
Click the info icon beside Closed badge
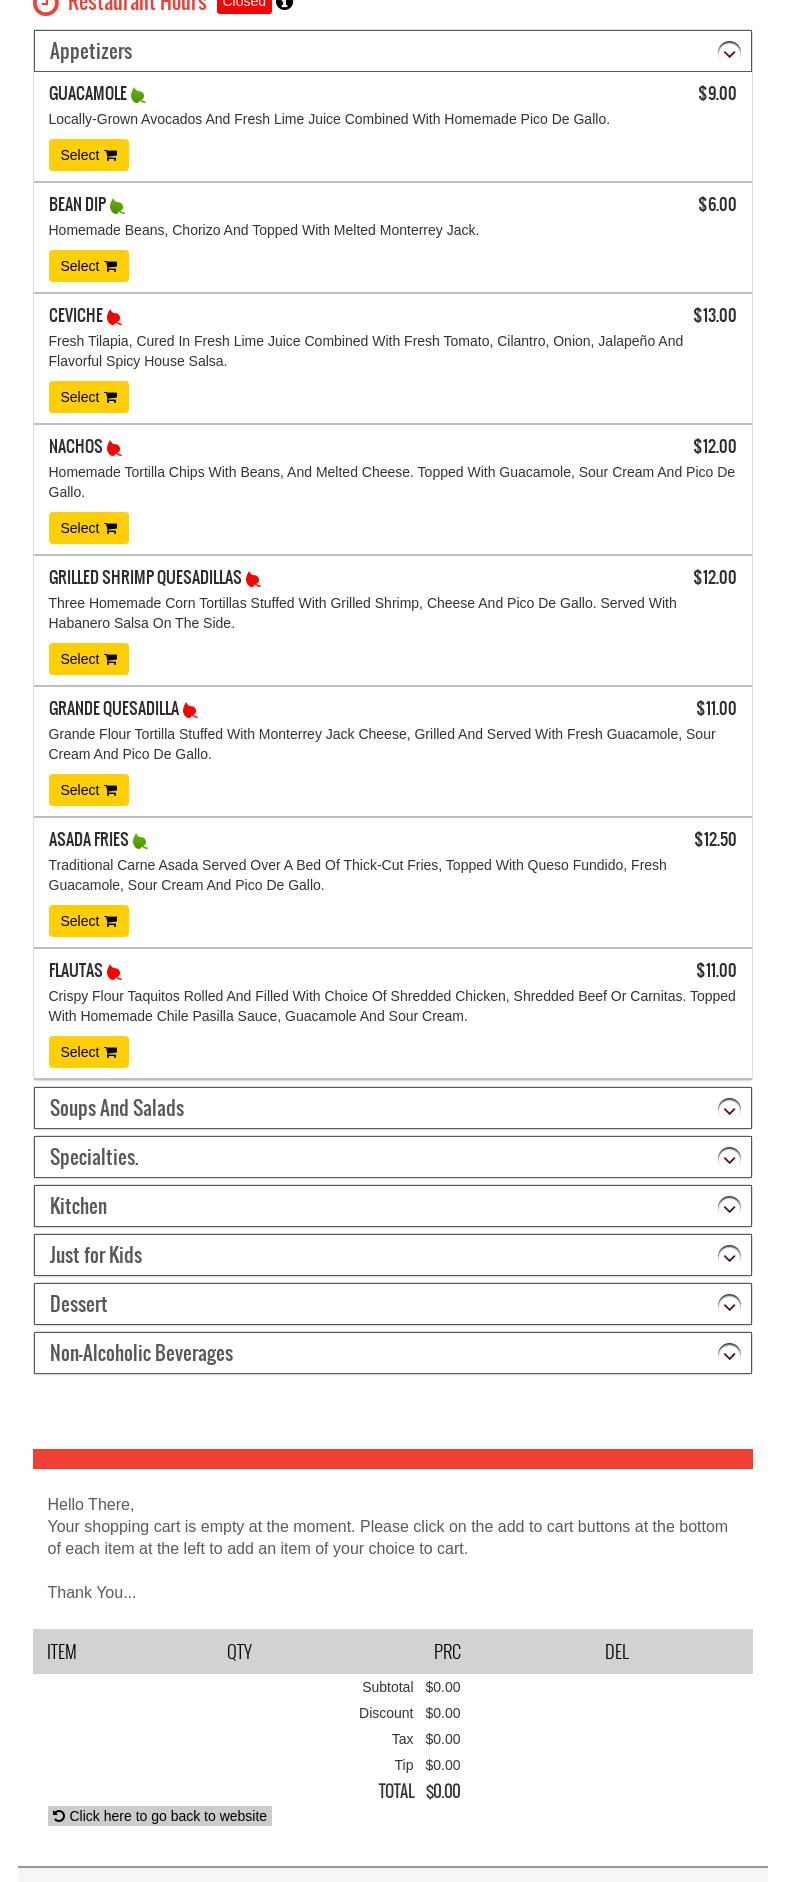pyautogui.click(x=285, y=4)
